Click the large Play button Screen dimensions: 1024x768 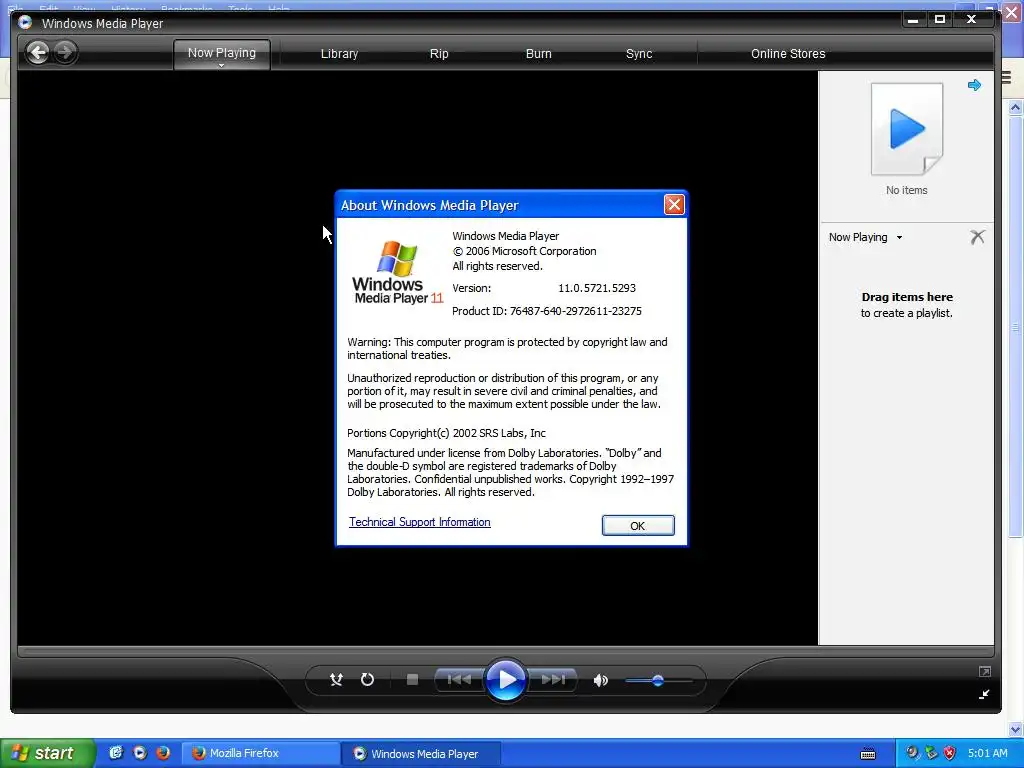pyautogui.click(x=506, y=680)
